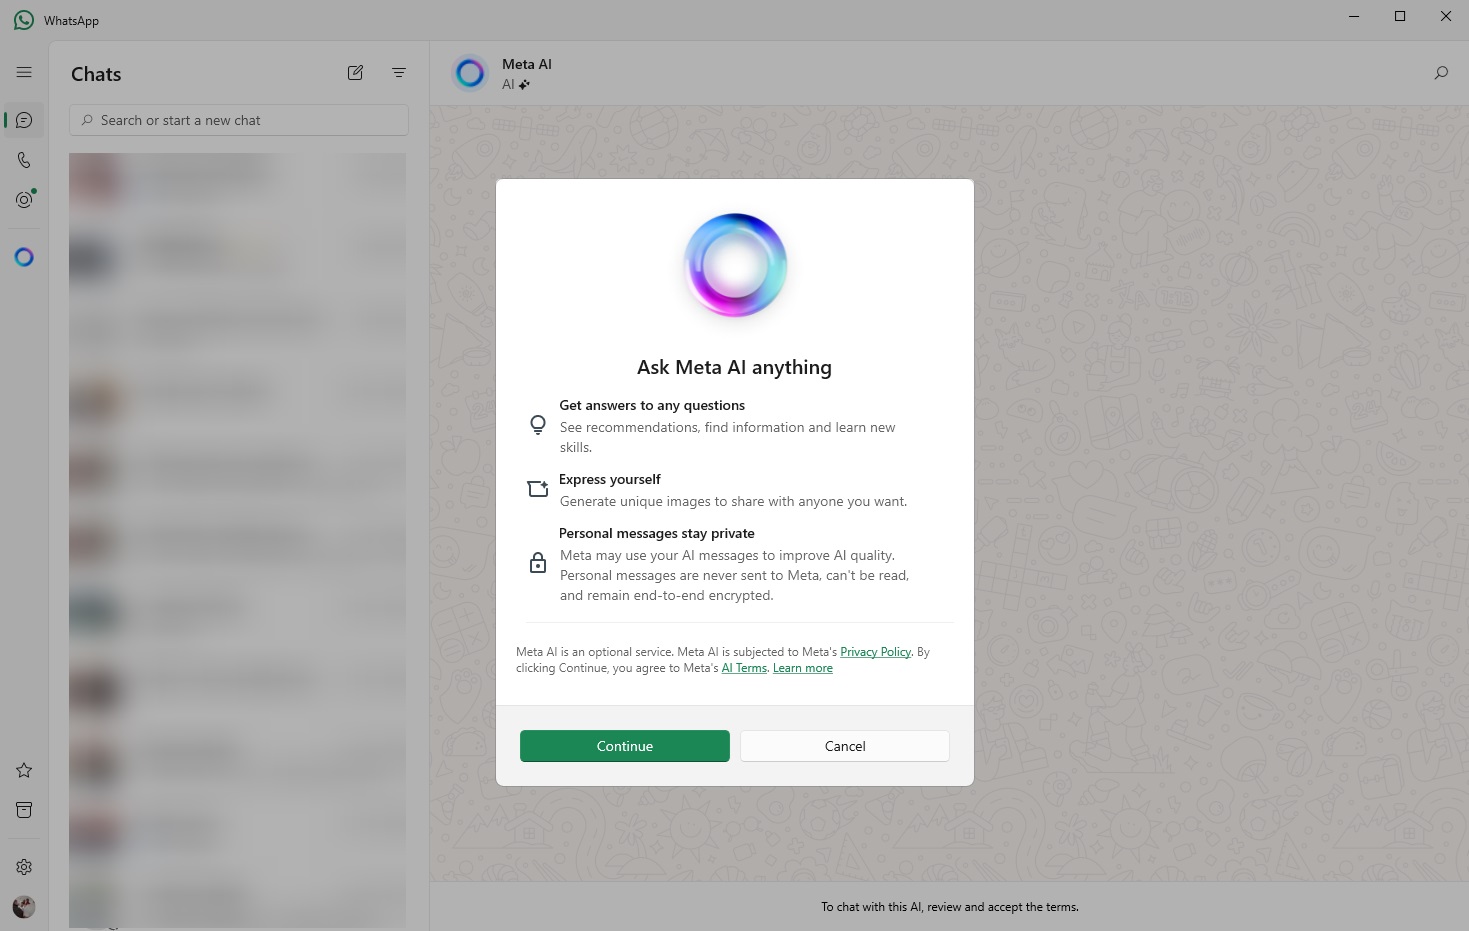Viewport: 1469px width, 931px height.
Task: Open your profile picture avatar
Action: click(x=24, y=907)
